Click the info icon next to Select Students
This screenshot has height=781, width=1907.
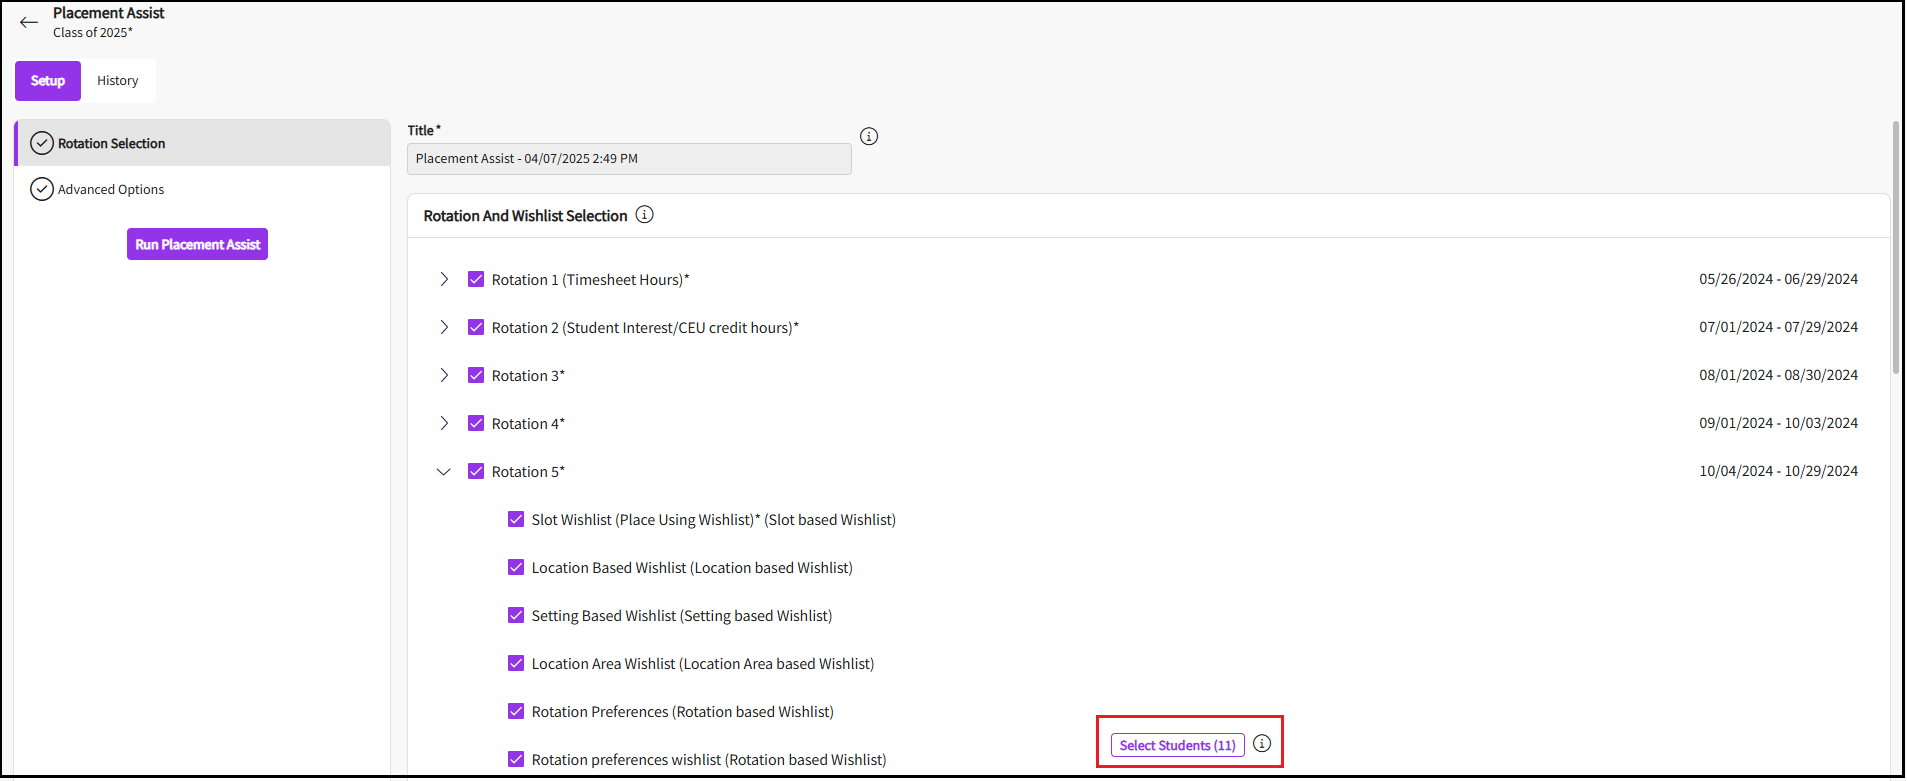1261,744
